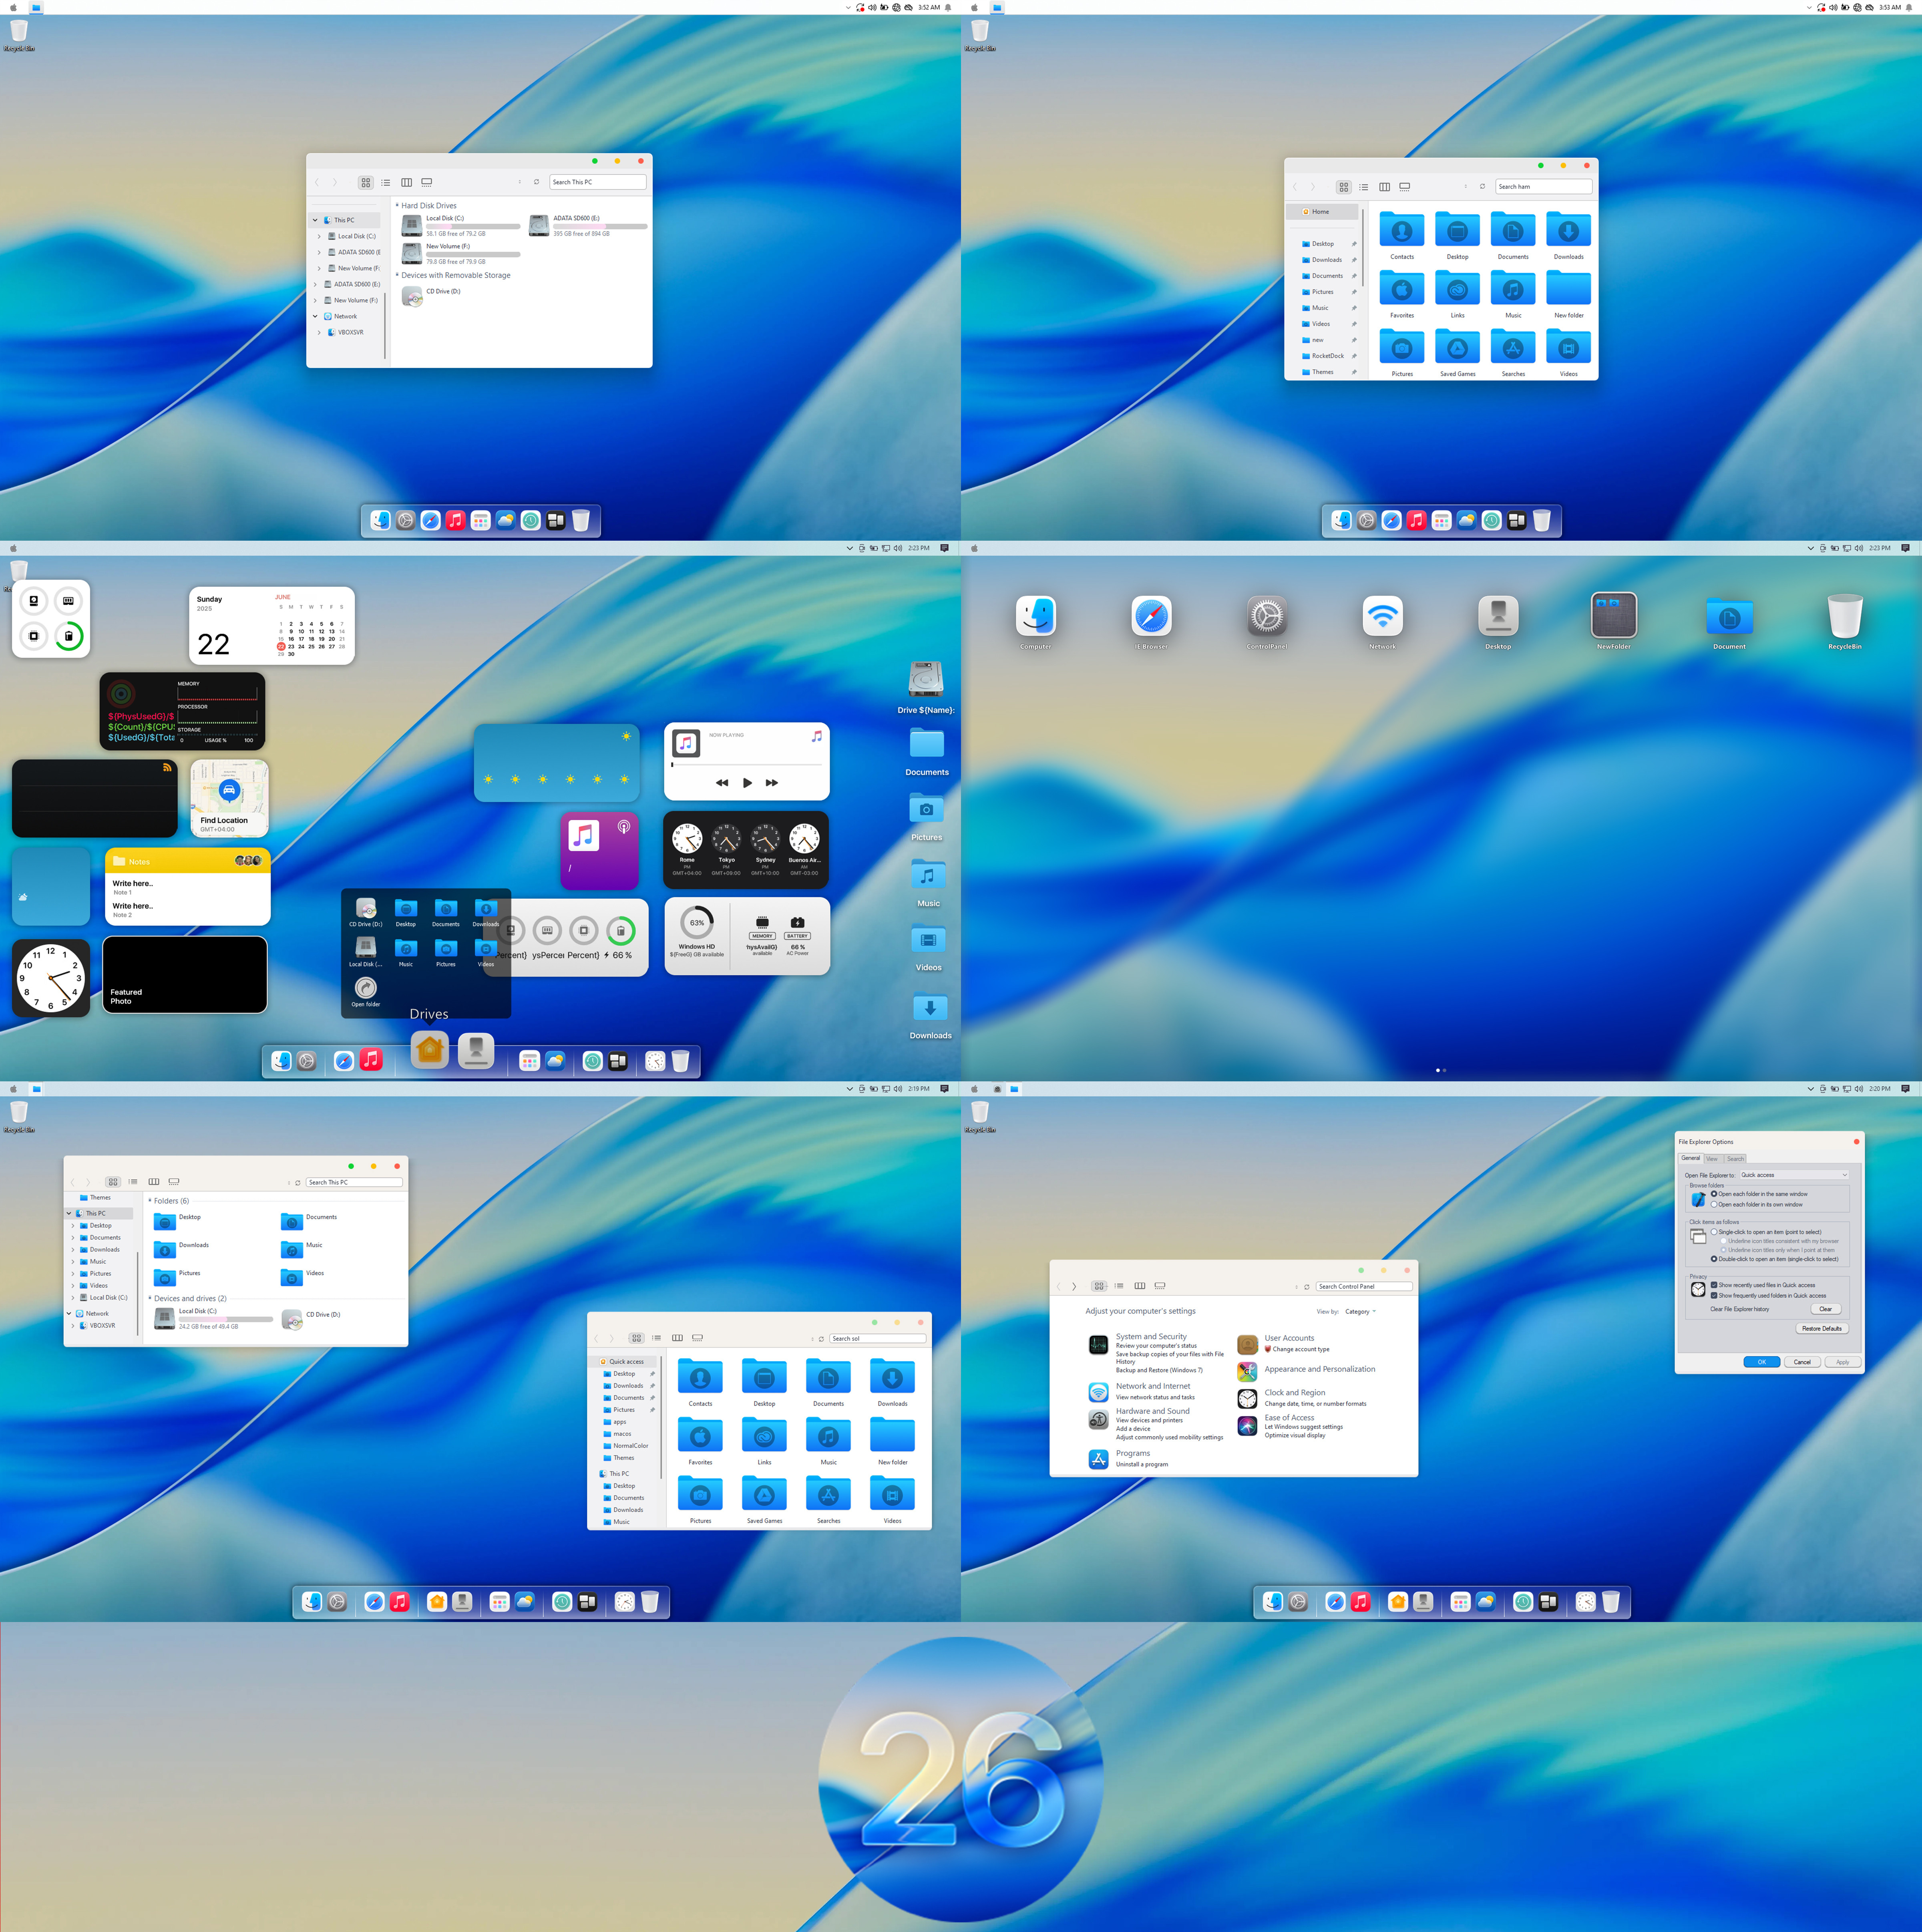Click usage bar of disk with 24.2 GB free
The width and height of the screenshot is (1922, 1932).
click(x=225, y=1319)
